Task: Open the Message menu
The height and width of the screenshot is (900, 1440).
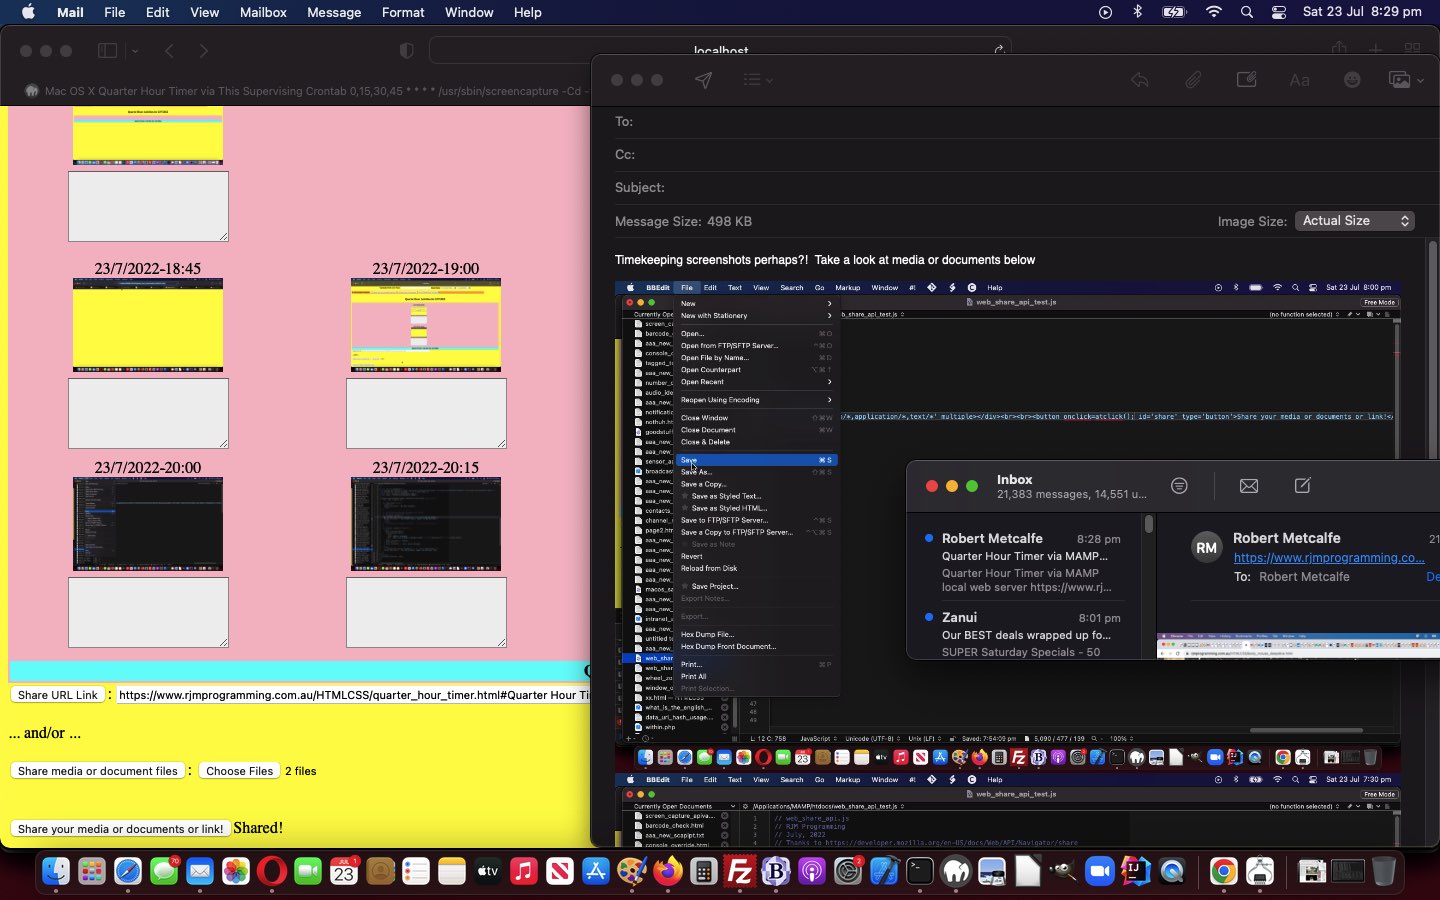Action: pos(334,12)
